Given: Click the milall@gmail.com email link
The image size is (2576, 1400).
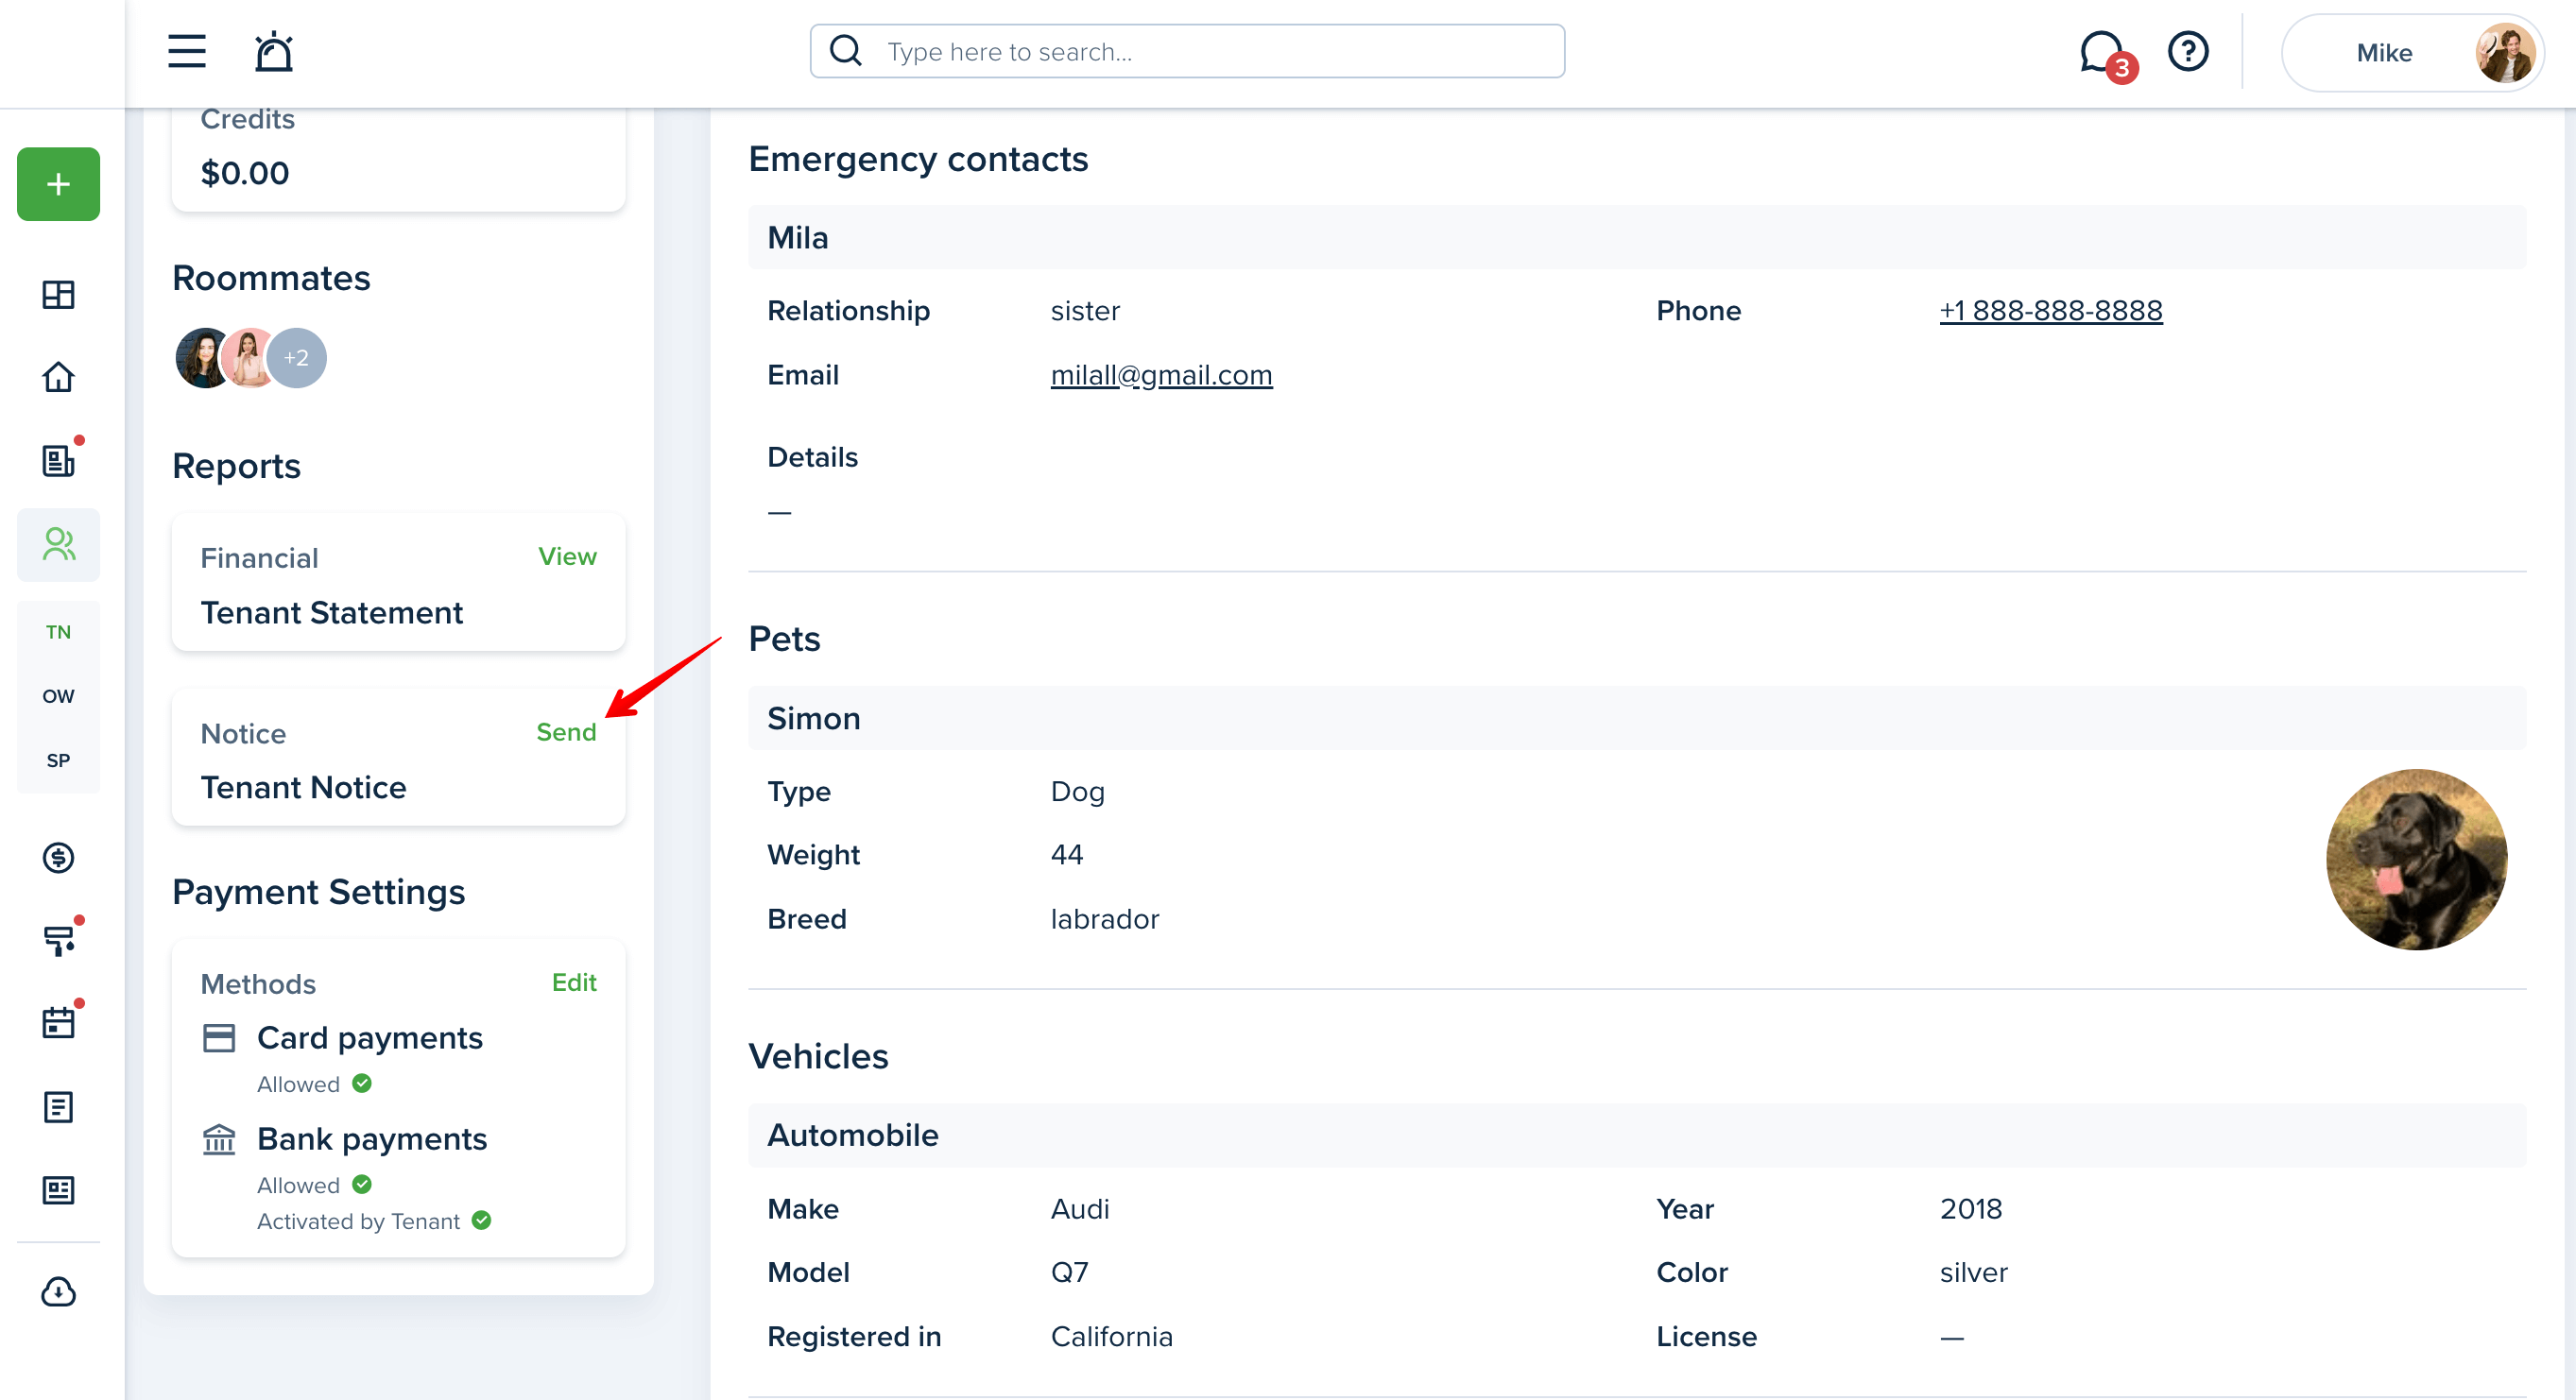Looking at the screenshot, I should (x=1161, y=375).
